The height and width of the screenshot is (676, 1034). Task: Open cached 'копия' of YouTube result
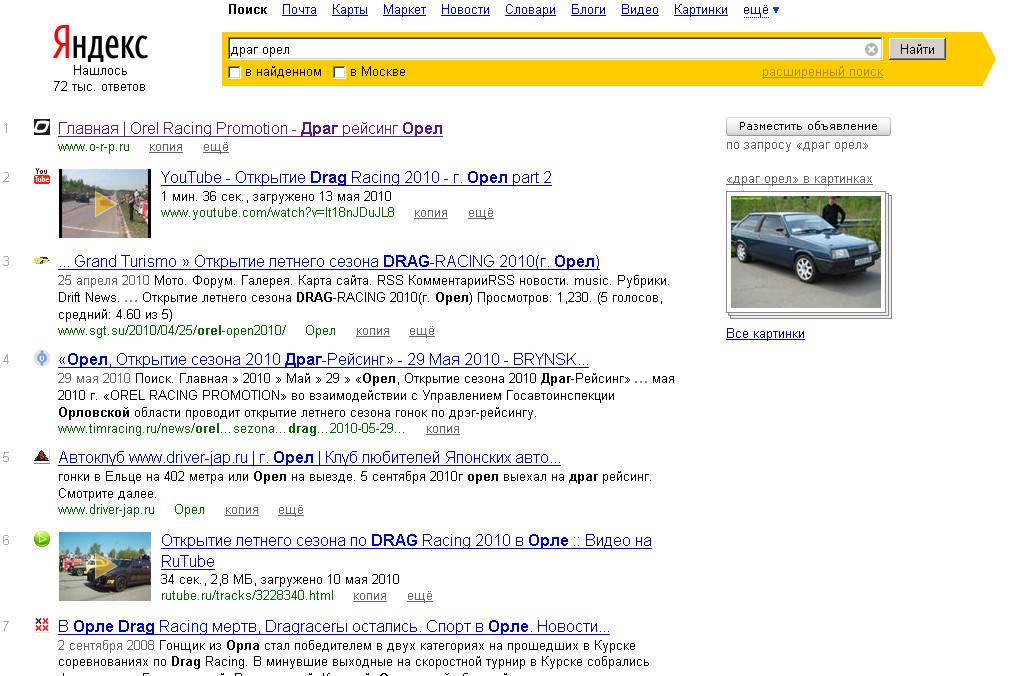tap(431, 213)
